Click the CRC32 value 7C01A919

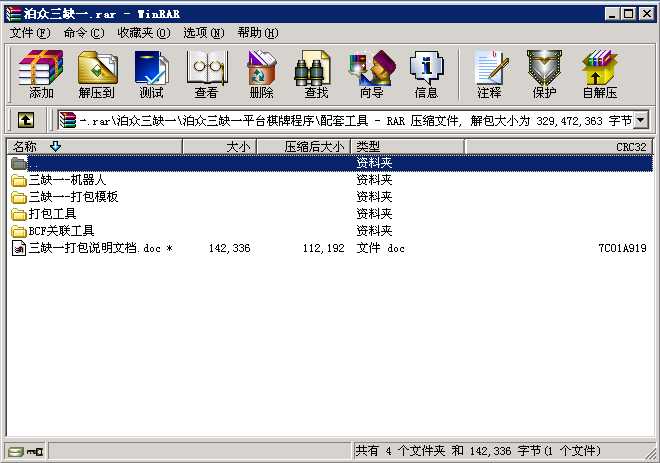point(623,248)
